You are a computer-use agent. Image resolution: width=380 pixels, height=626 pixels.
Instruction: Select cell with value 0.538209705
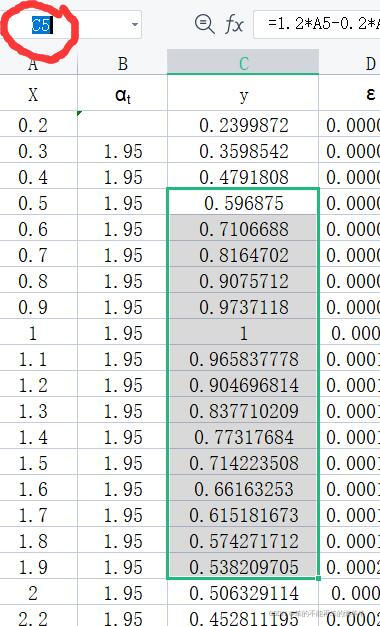click(243, 567)
